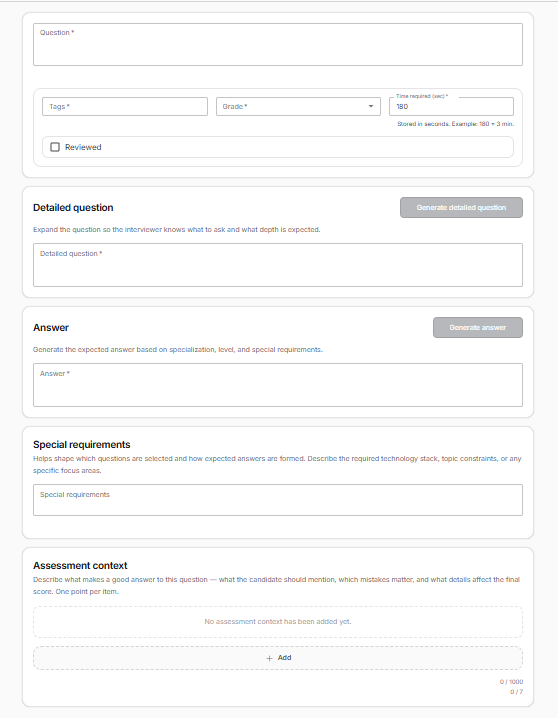This screenshot has width=558, height=718.
Task: Click the Assessment context heading
Action: coord(80,566)
